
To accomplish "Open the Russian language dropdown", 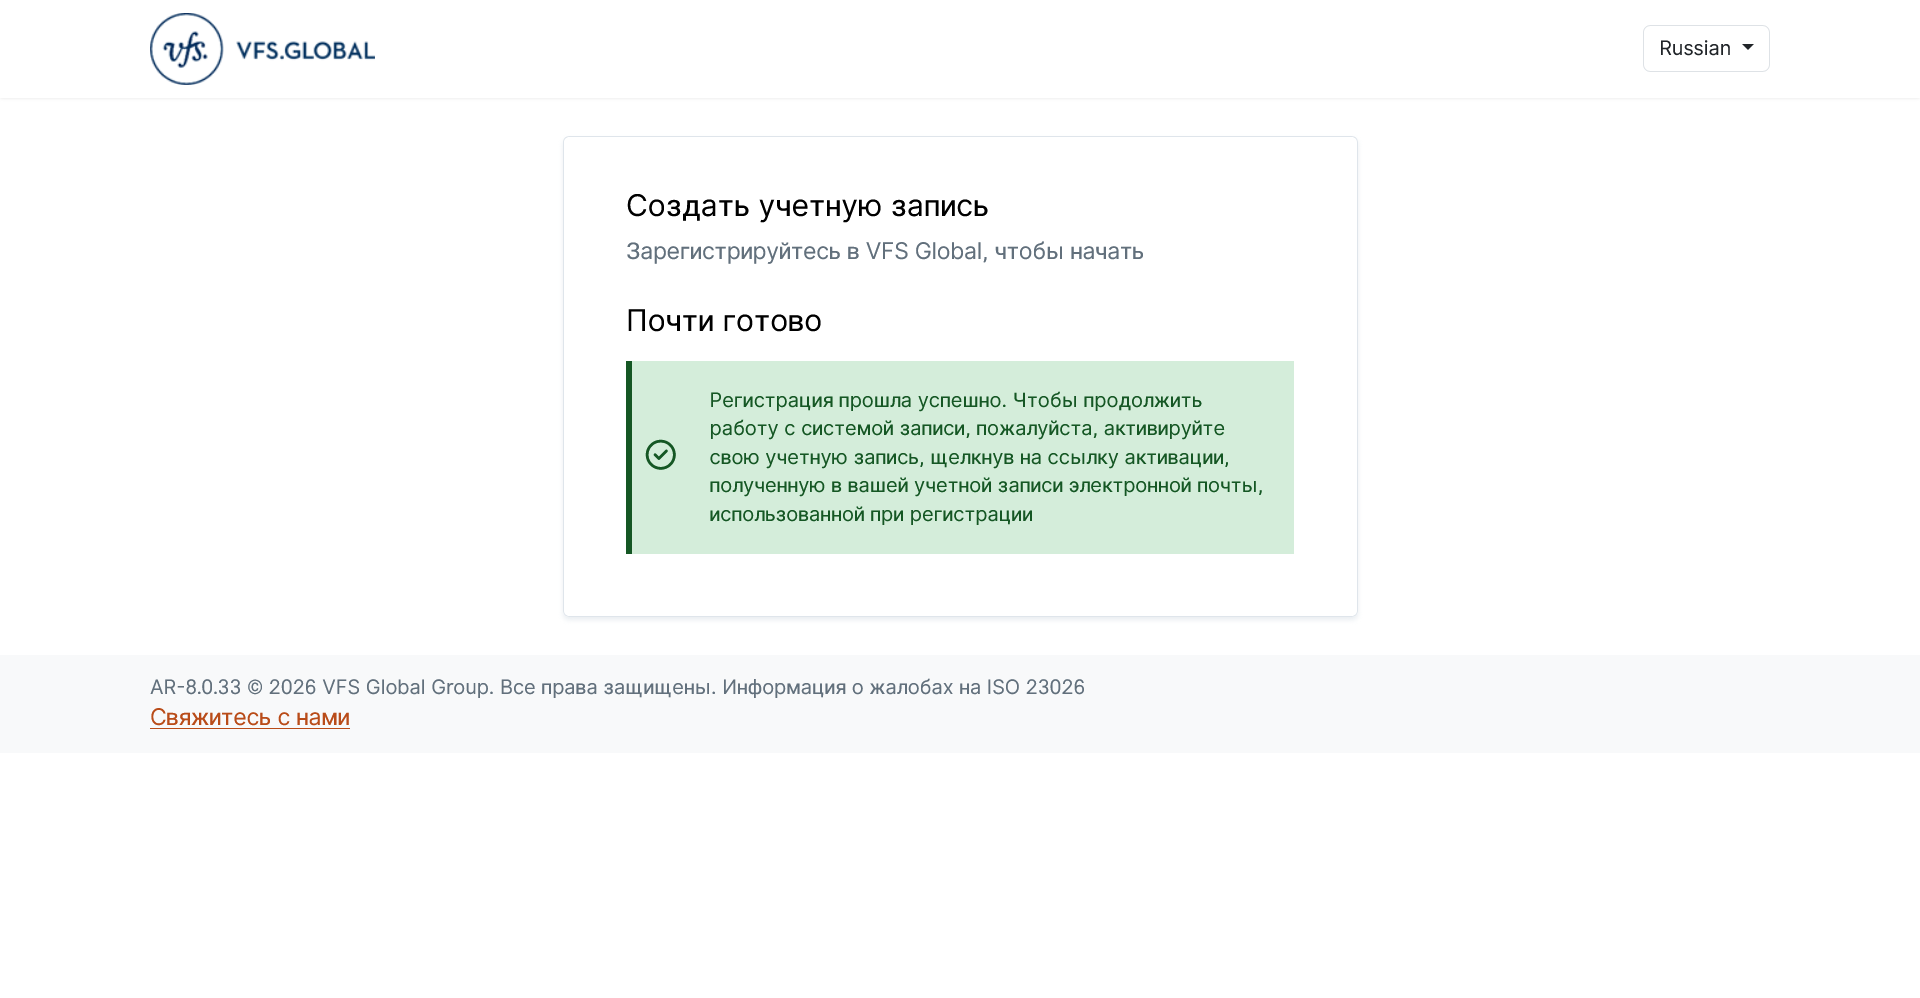I will 1706,48.
